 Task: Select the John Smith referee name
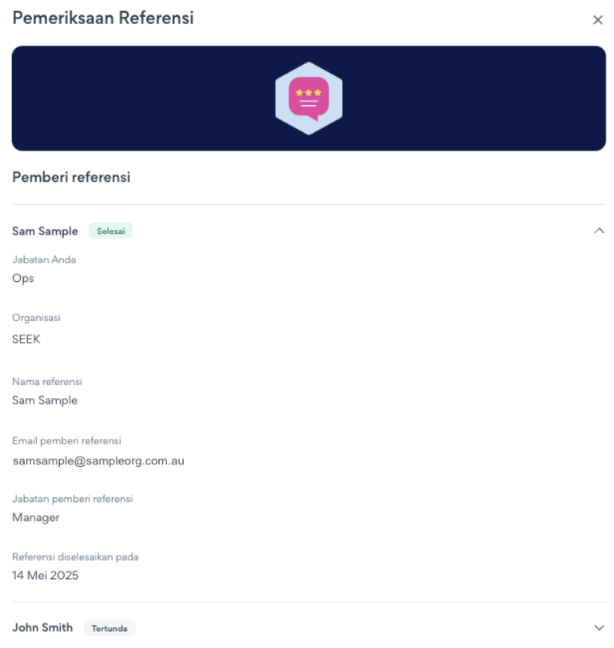[x=42, y=628]
